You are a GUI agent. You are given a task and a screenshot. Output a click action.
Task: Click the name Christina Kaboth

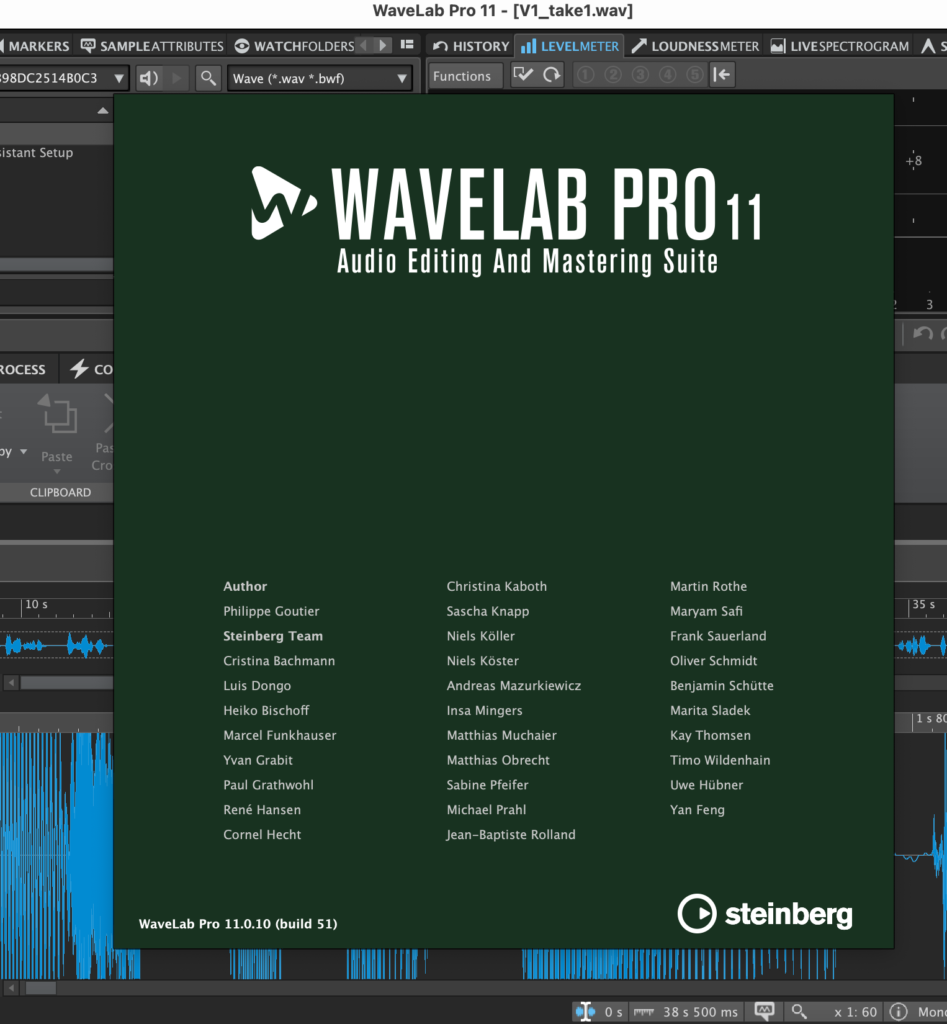[496, 586]
